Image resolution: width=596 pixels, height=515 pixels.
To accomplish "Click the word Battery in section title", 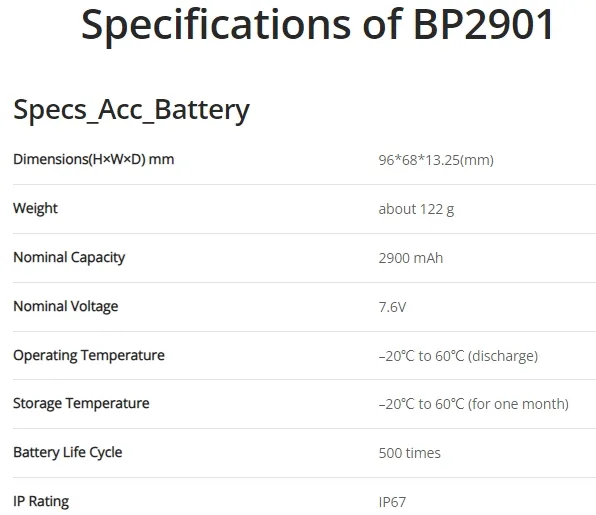I will (202, 110).
